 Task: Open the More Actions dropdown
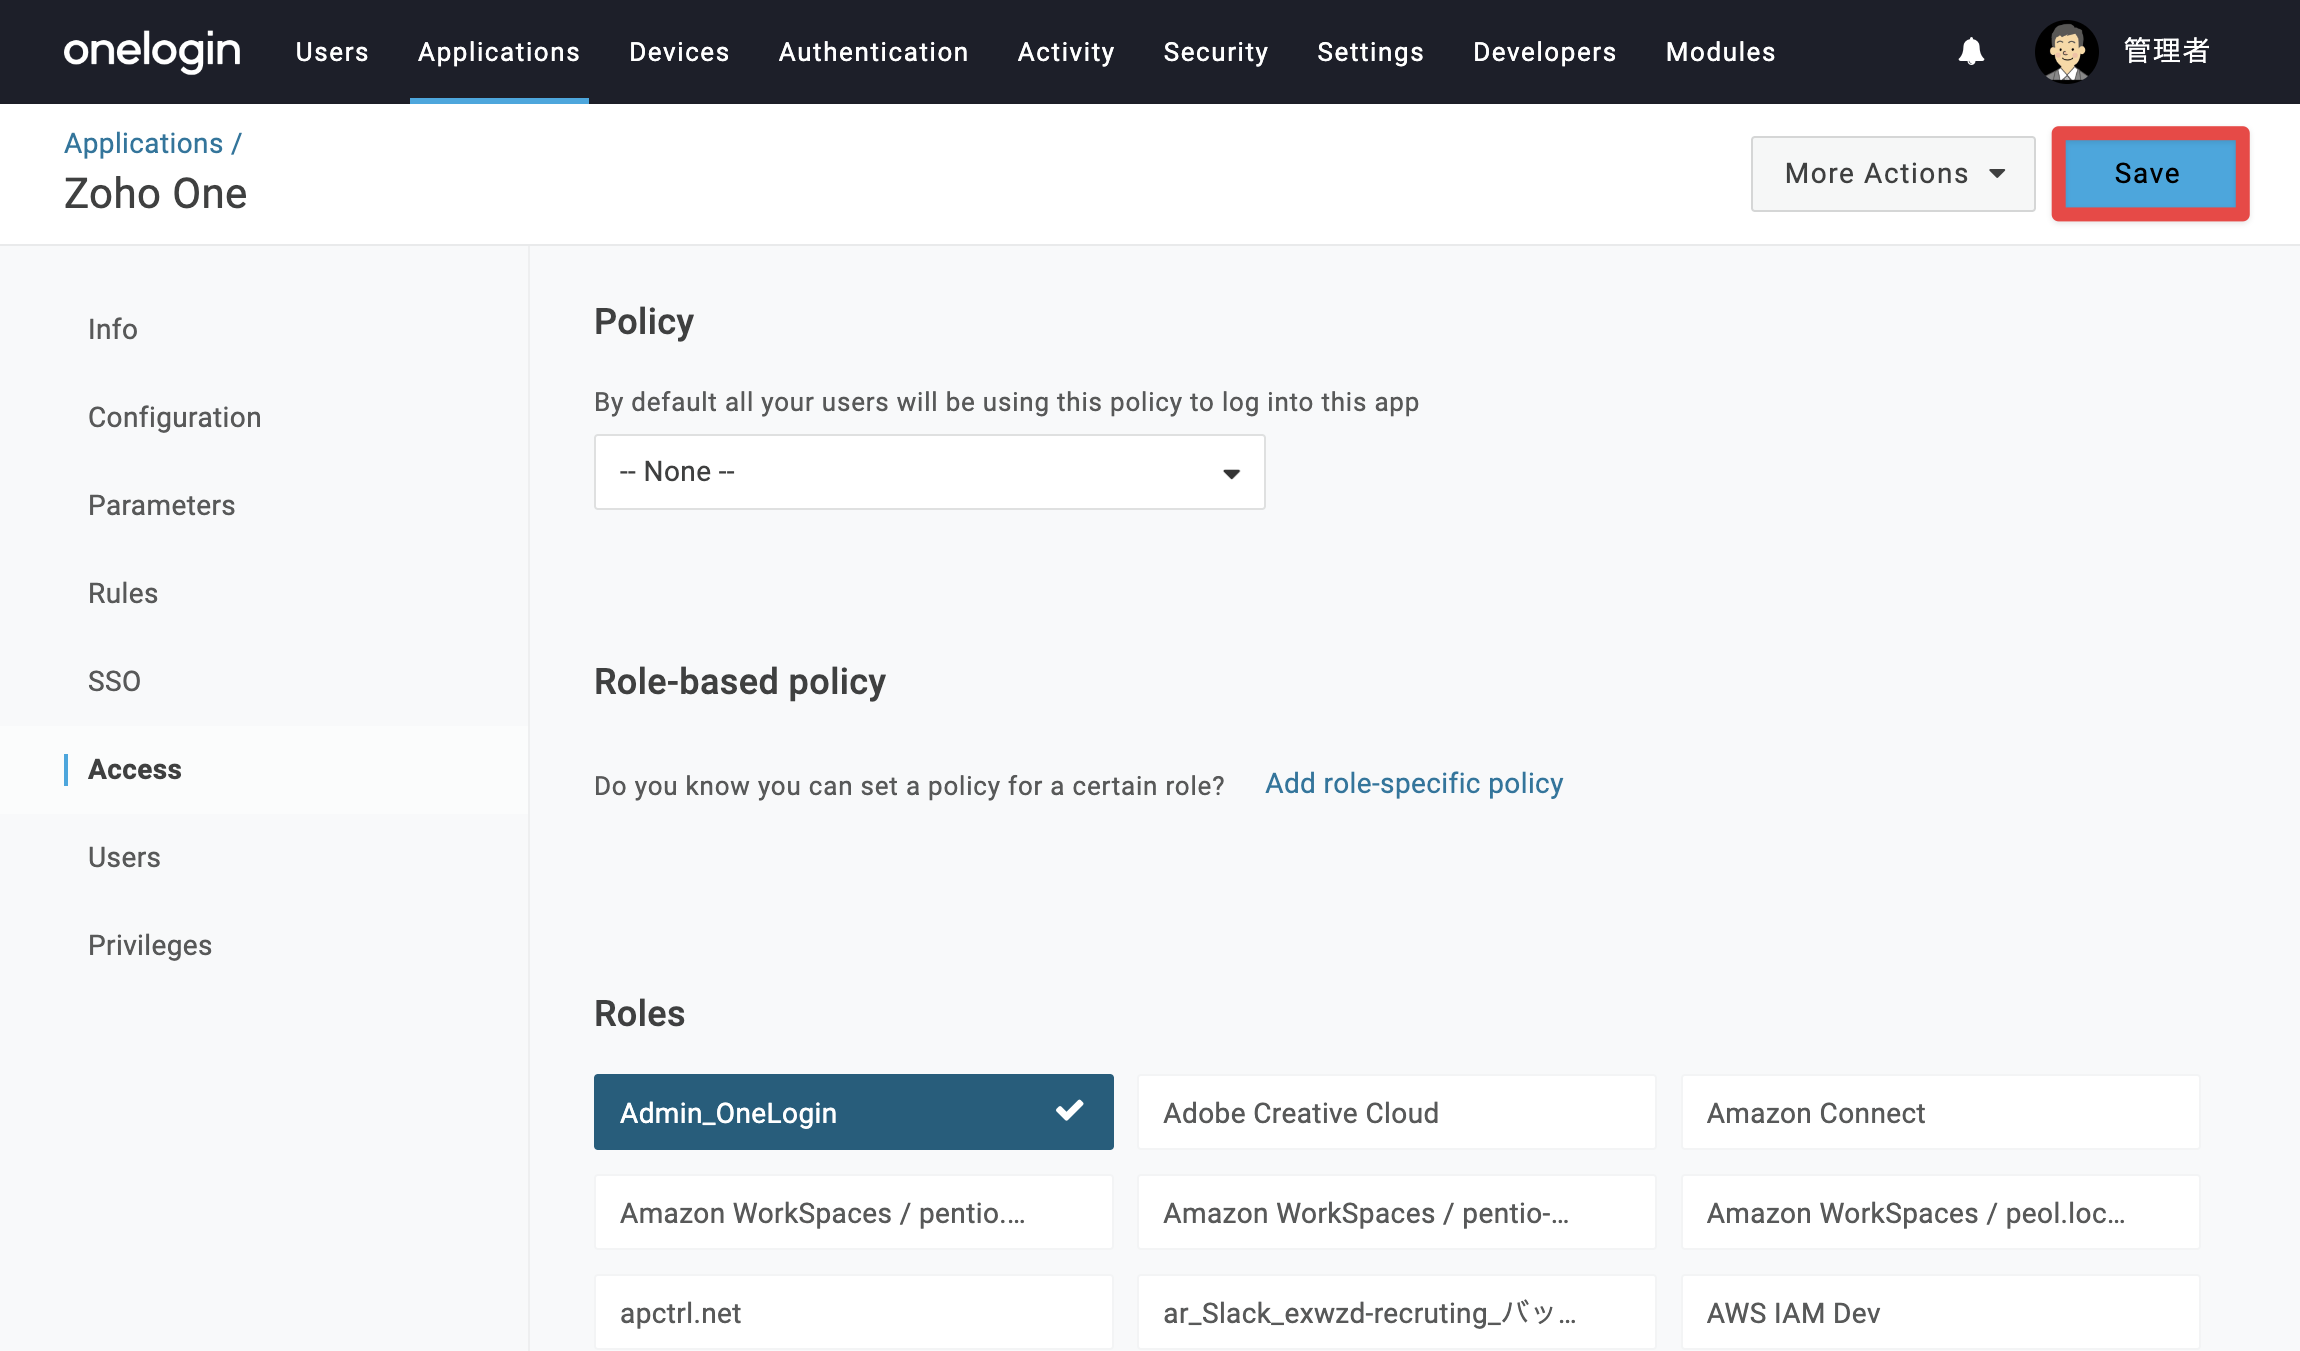[1892, 174]
